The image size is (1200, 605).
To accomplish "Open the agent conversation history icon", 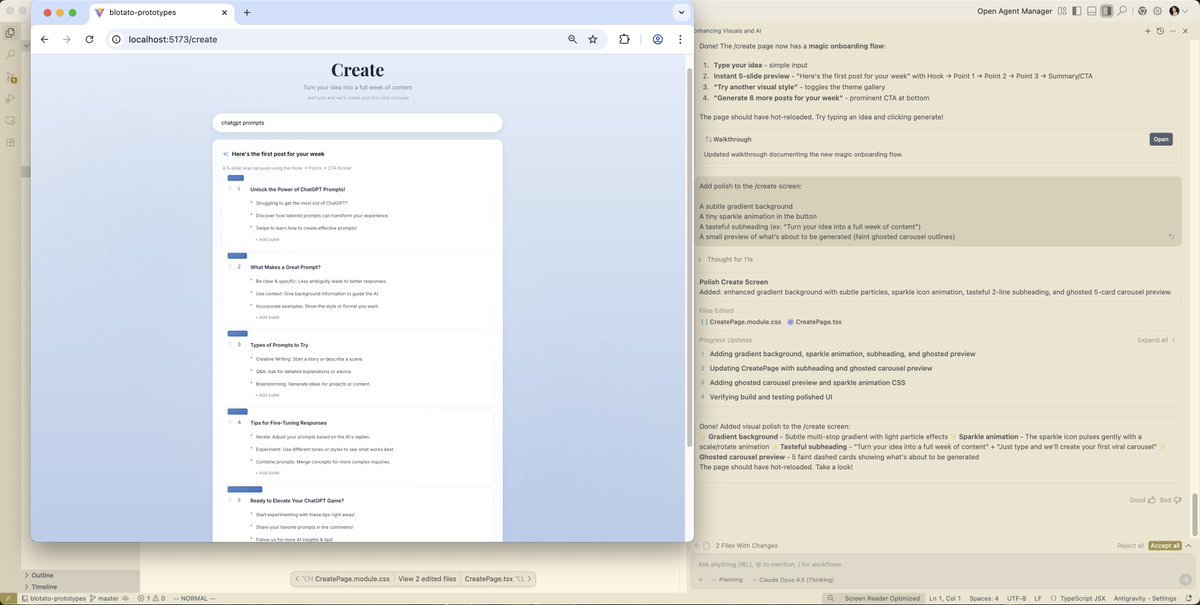I will click(x=1160, y=31).
